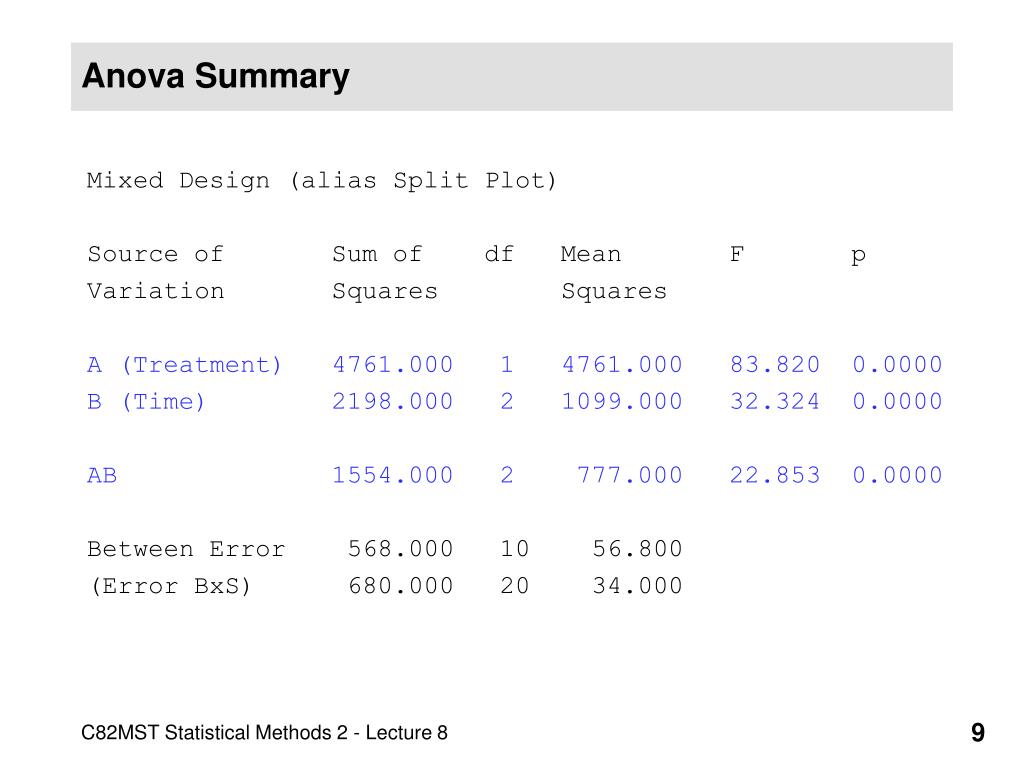Click mean square '777.000'
Viewport: 1024px width, 768px height.
(630, 475)
